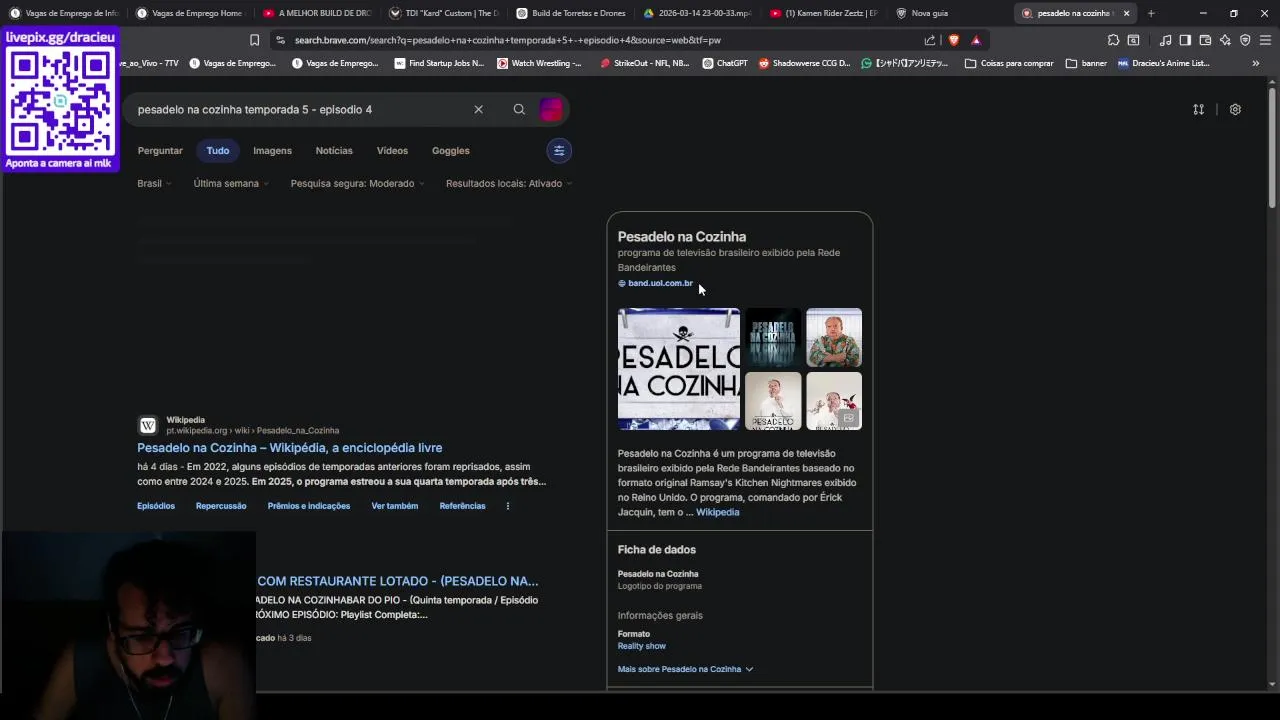Toggle the browser sidebar panel icon
Image resolution: width=1280 pixels, height=720 pixels.
pyautogui.click(x=1185, y=40)
